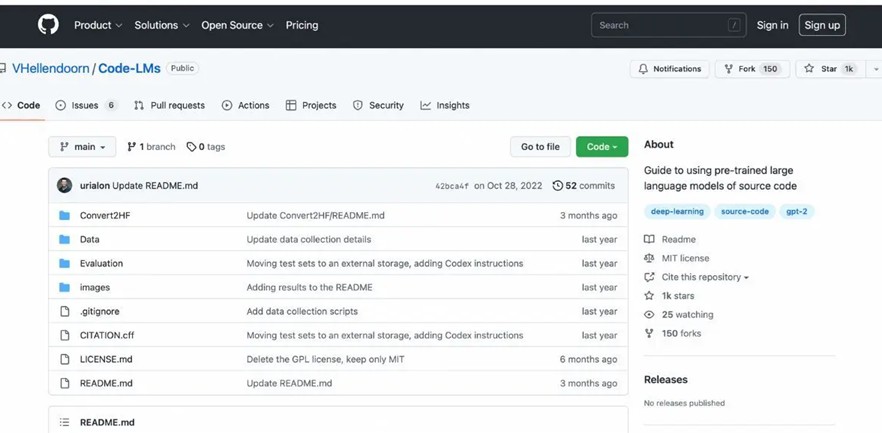This screenshot has width=882, height=433.
Task: Open 'Add data collection scripts' commit message
Action: click(302, 312)
